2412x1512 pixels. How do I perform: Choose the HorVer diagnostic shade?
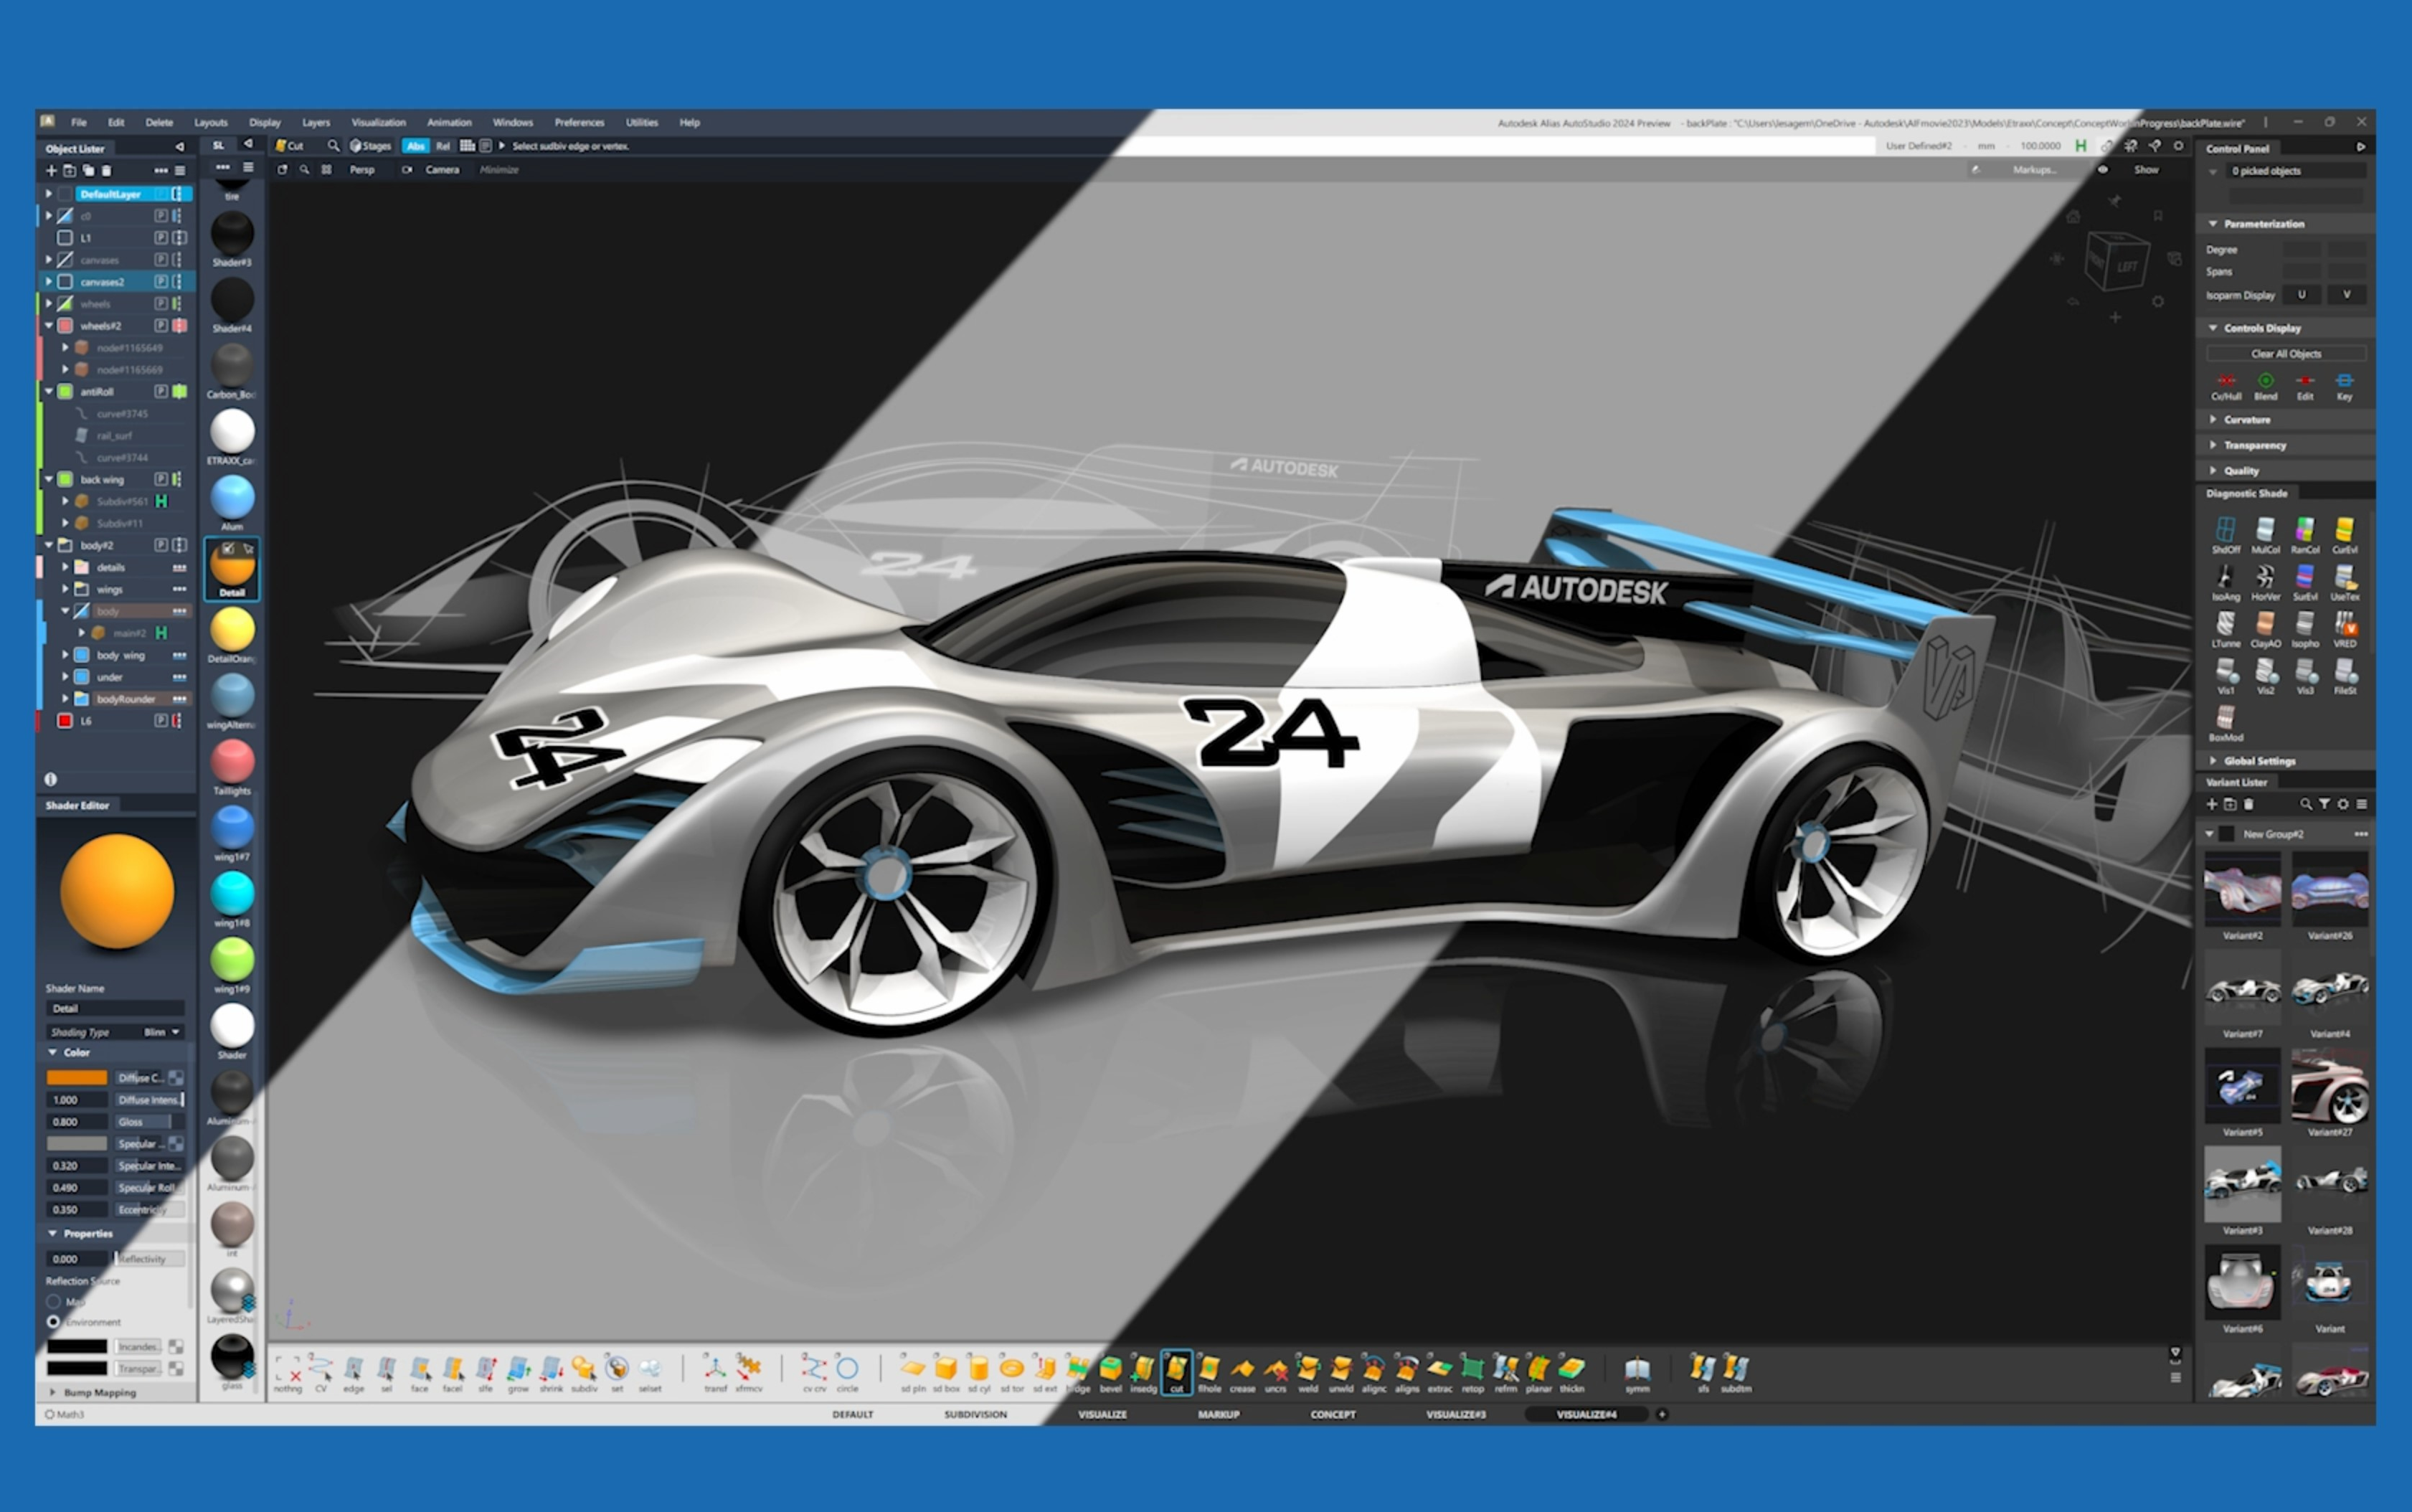[2265, 582]
